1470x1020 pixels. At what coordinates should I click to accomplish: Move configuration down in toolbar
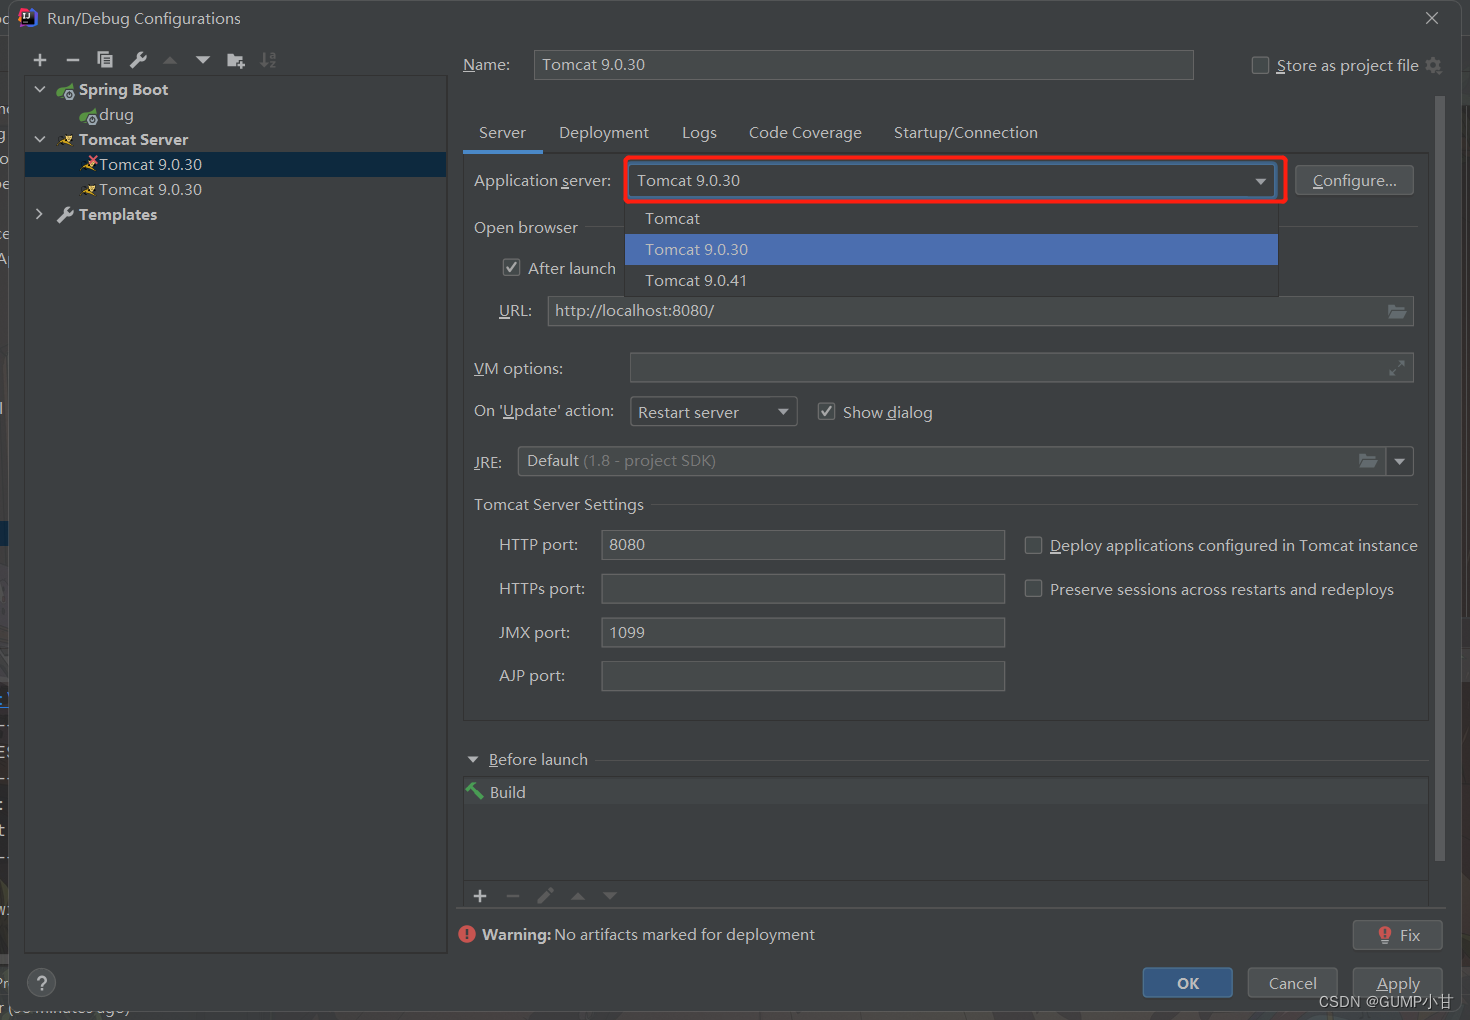(x=203, y=60)
